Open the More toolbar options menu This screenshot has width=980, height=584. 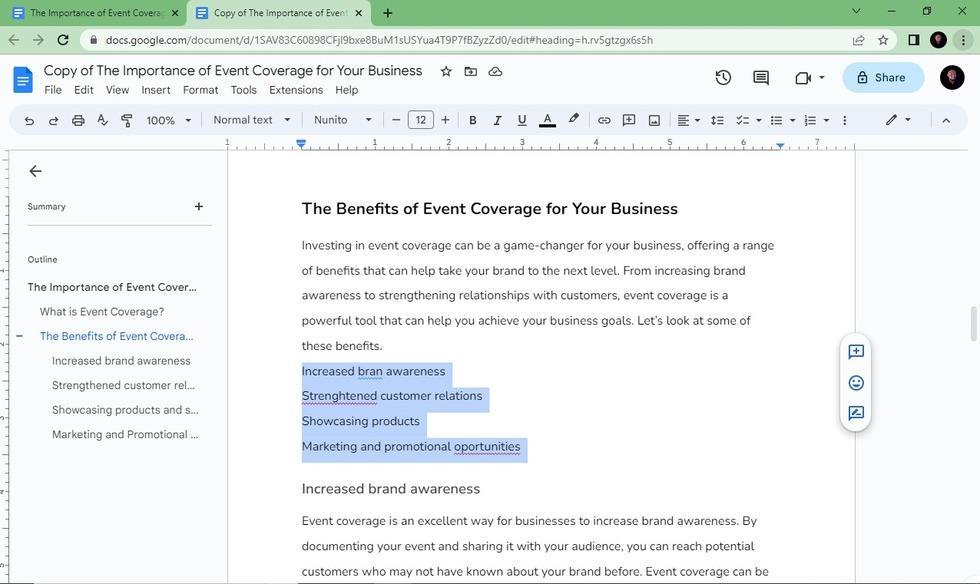click(844, 120)
